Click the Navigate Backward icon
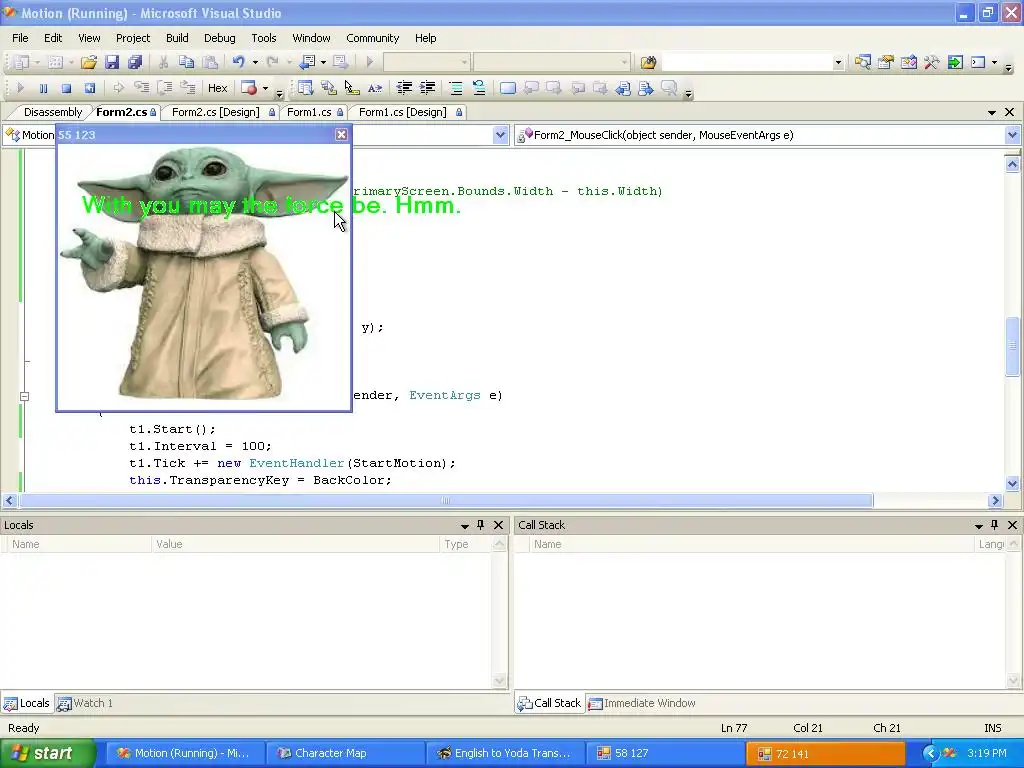 [307, 62]
